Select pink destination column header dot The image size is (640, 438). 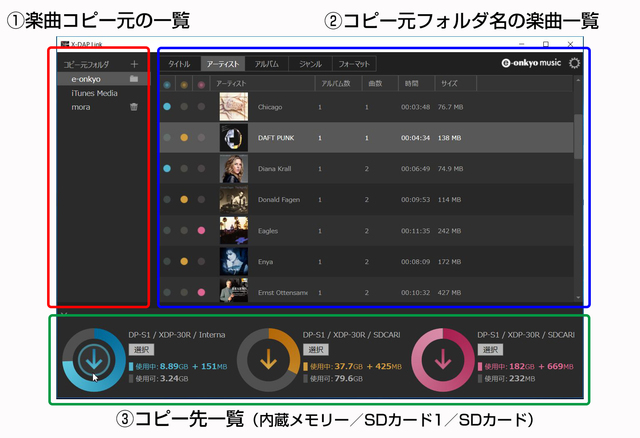201,84
